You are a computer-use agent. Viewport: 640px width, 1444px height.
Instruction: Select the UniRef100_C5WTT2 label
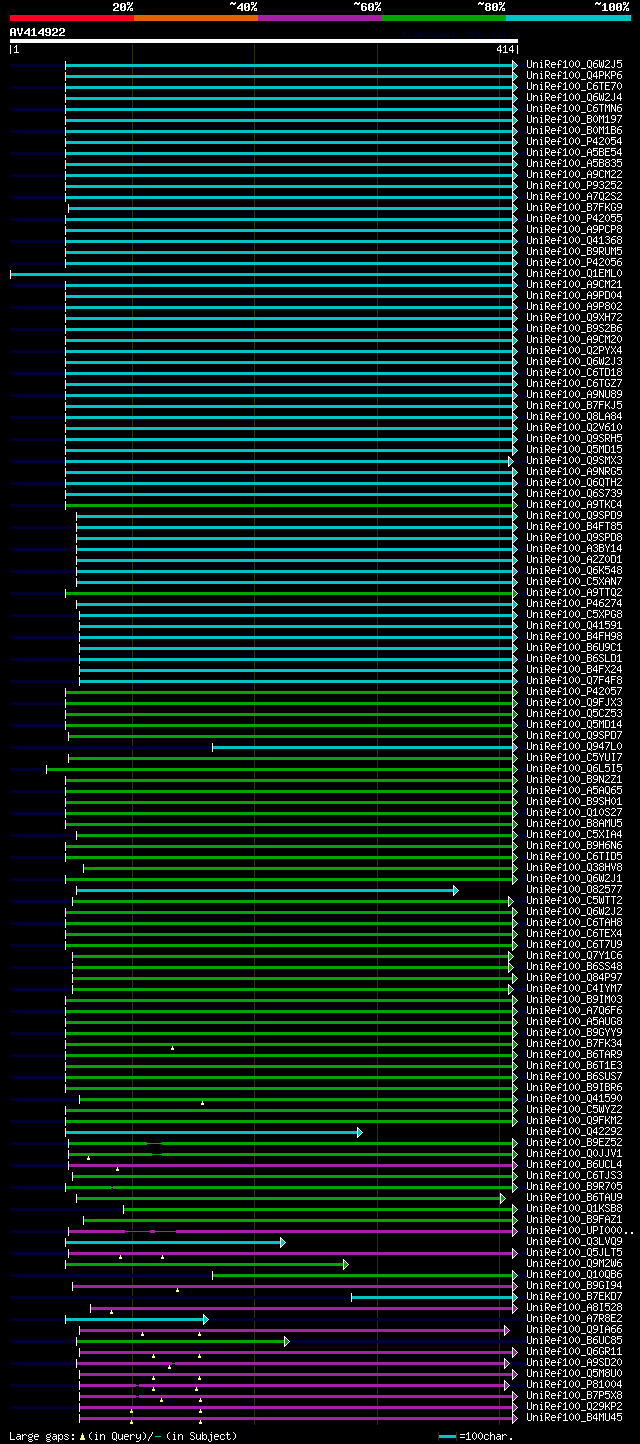(574, 900)
